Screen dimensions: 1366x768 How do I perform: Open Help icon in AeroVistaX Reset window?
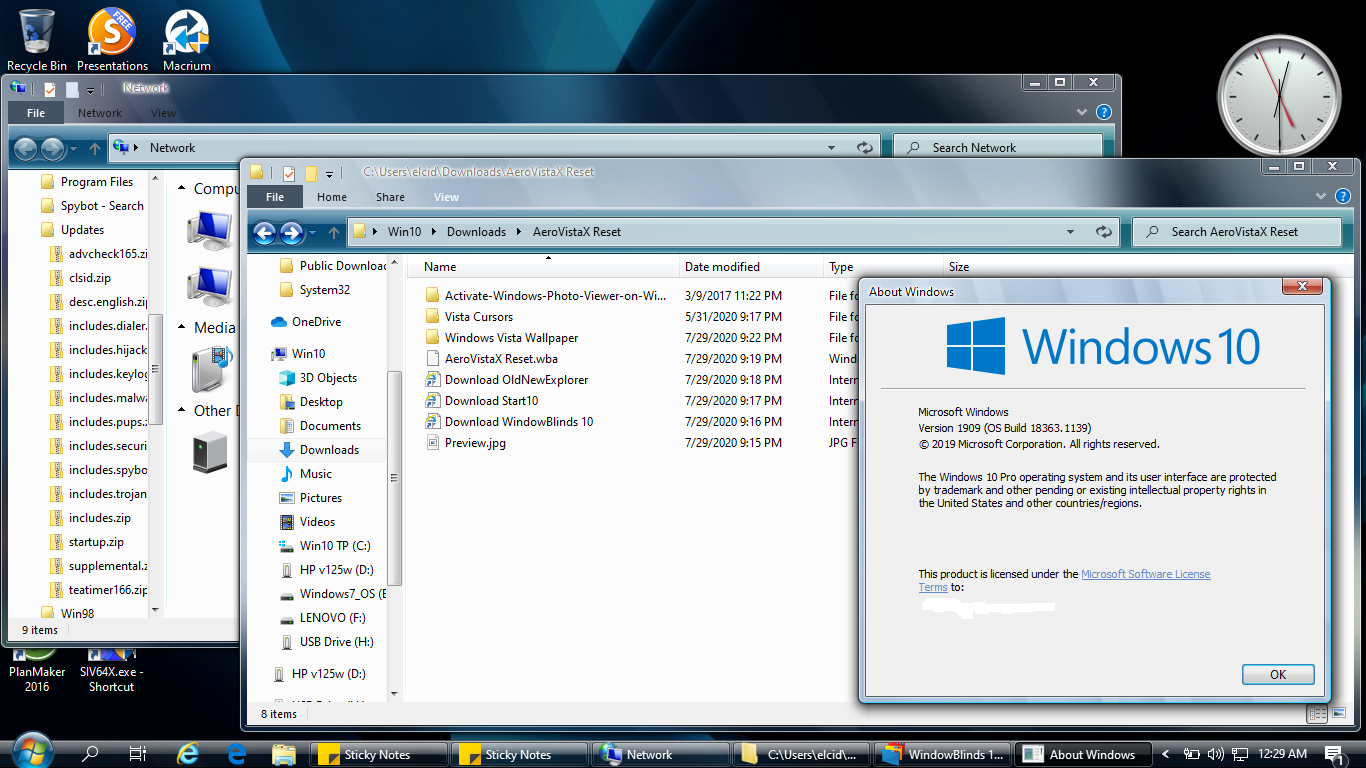point(1342,196)
